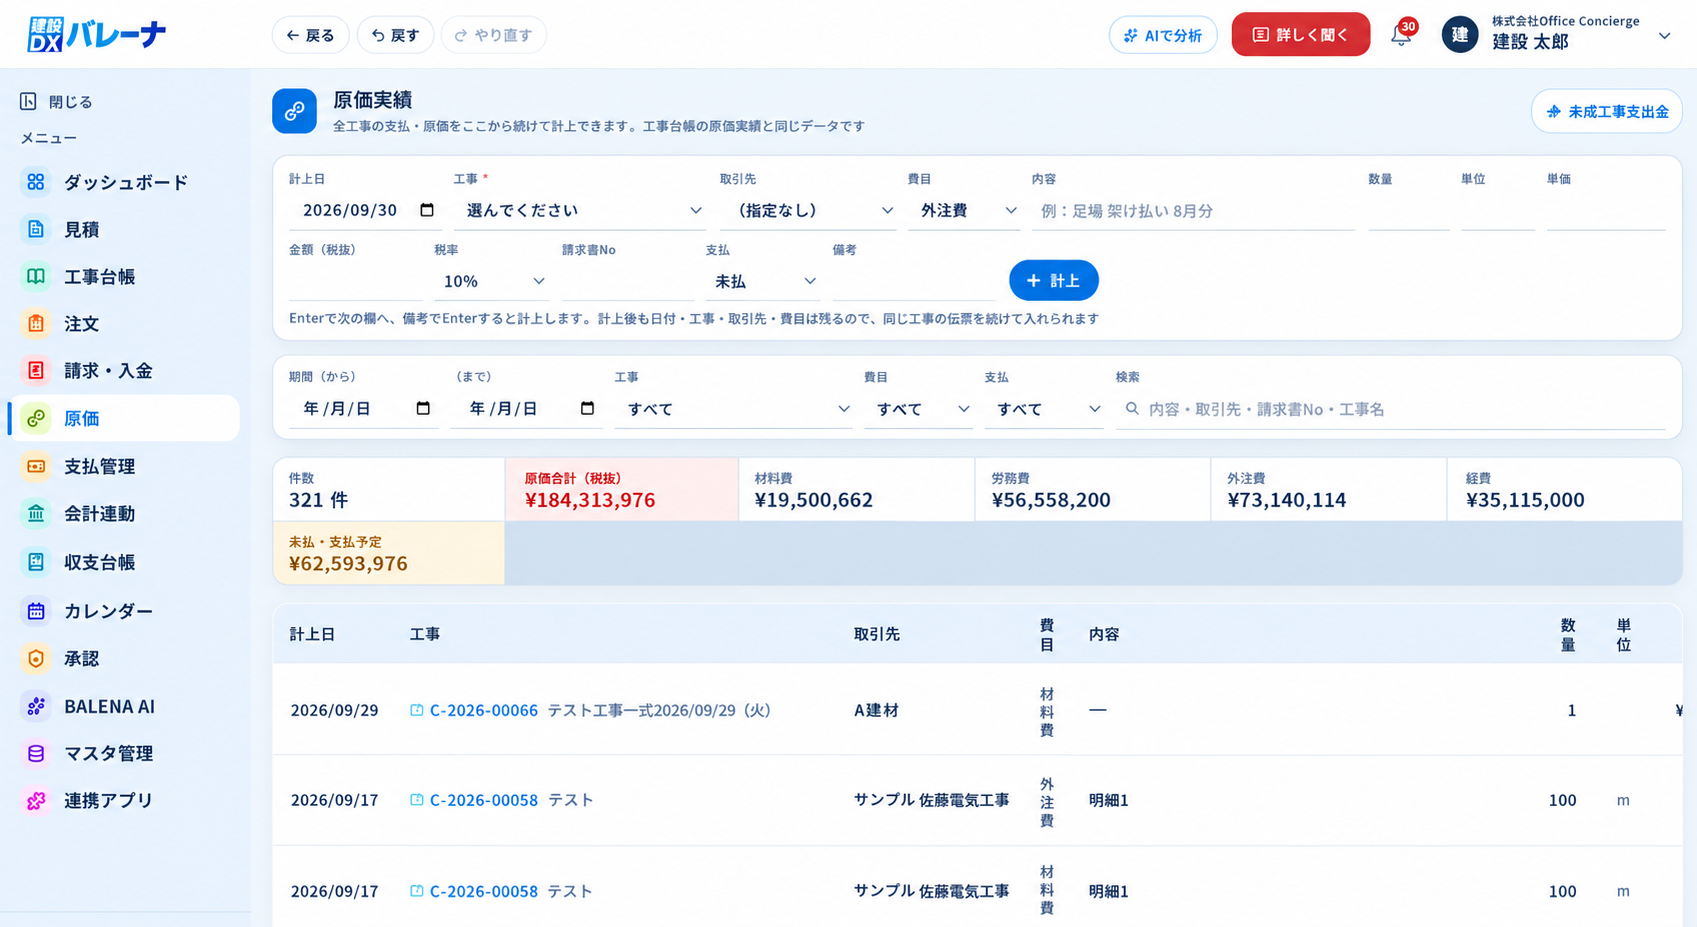Open the 税率 10% dropdown
Screen dimensions: 1697x927
[491, 281]
